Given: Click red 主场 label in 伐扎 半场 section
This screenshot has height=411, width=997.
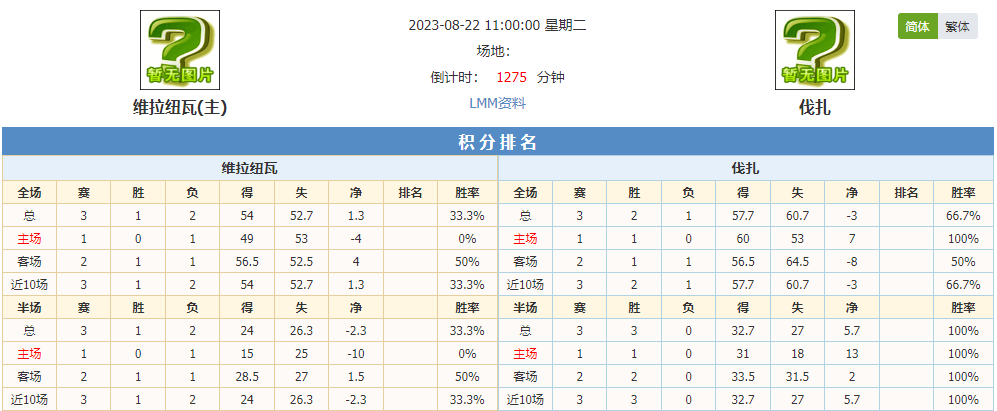Looking at the screenshot, I should (x=525, y=354).
